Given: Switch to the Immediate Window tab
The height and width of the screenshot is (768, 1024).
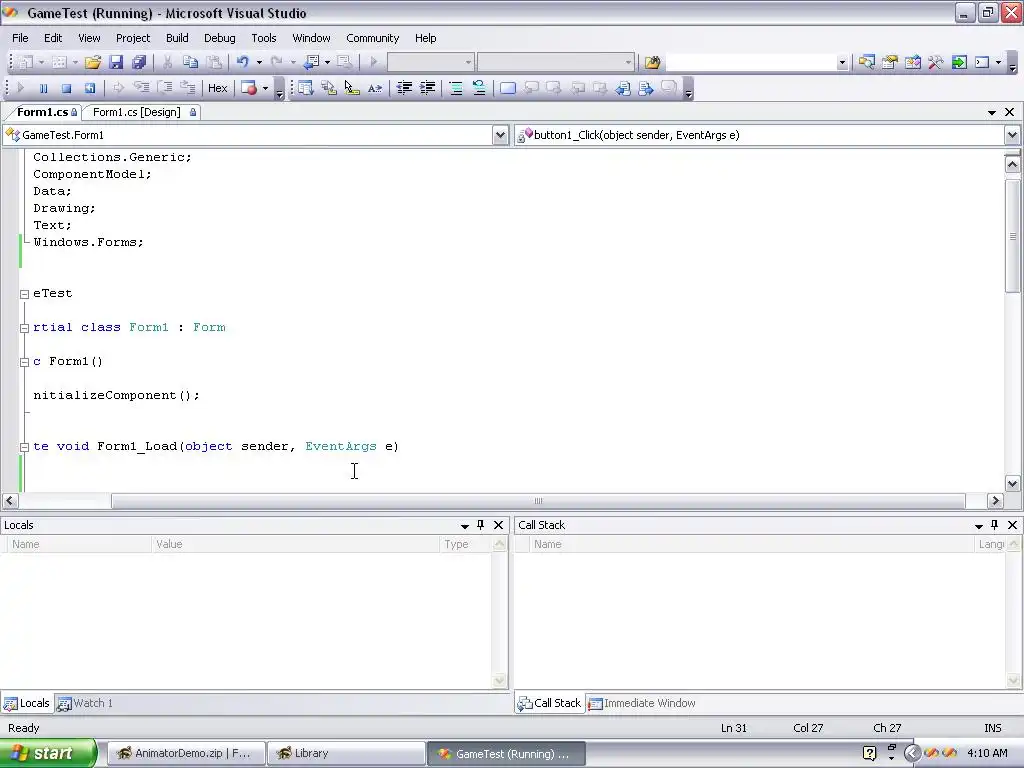Looking at the screenshot, I should tap(642, 703).
